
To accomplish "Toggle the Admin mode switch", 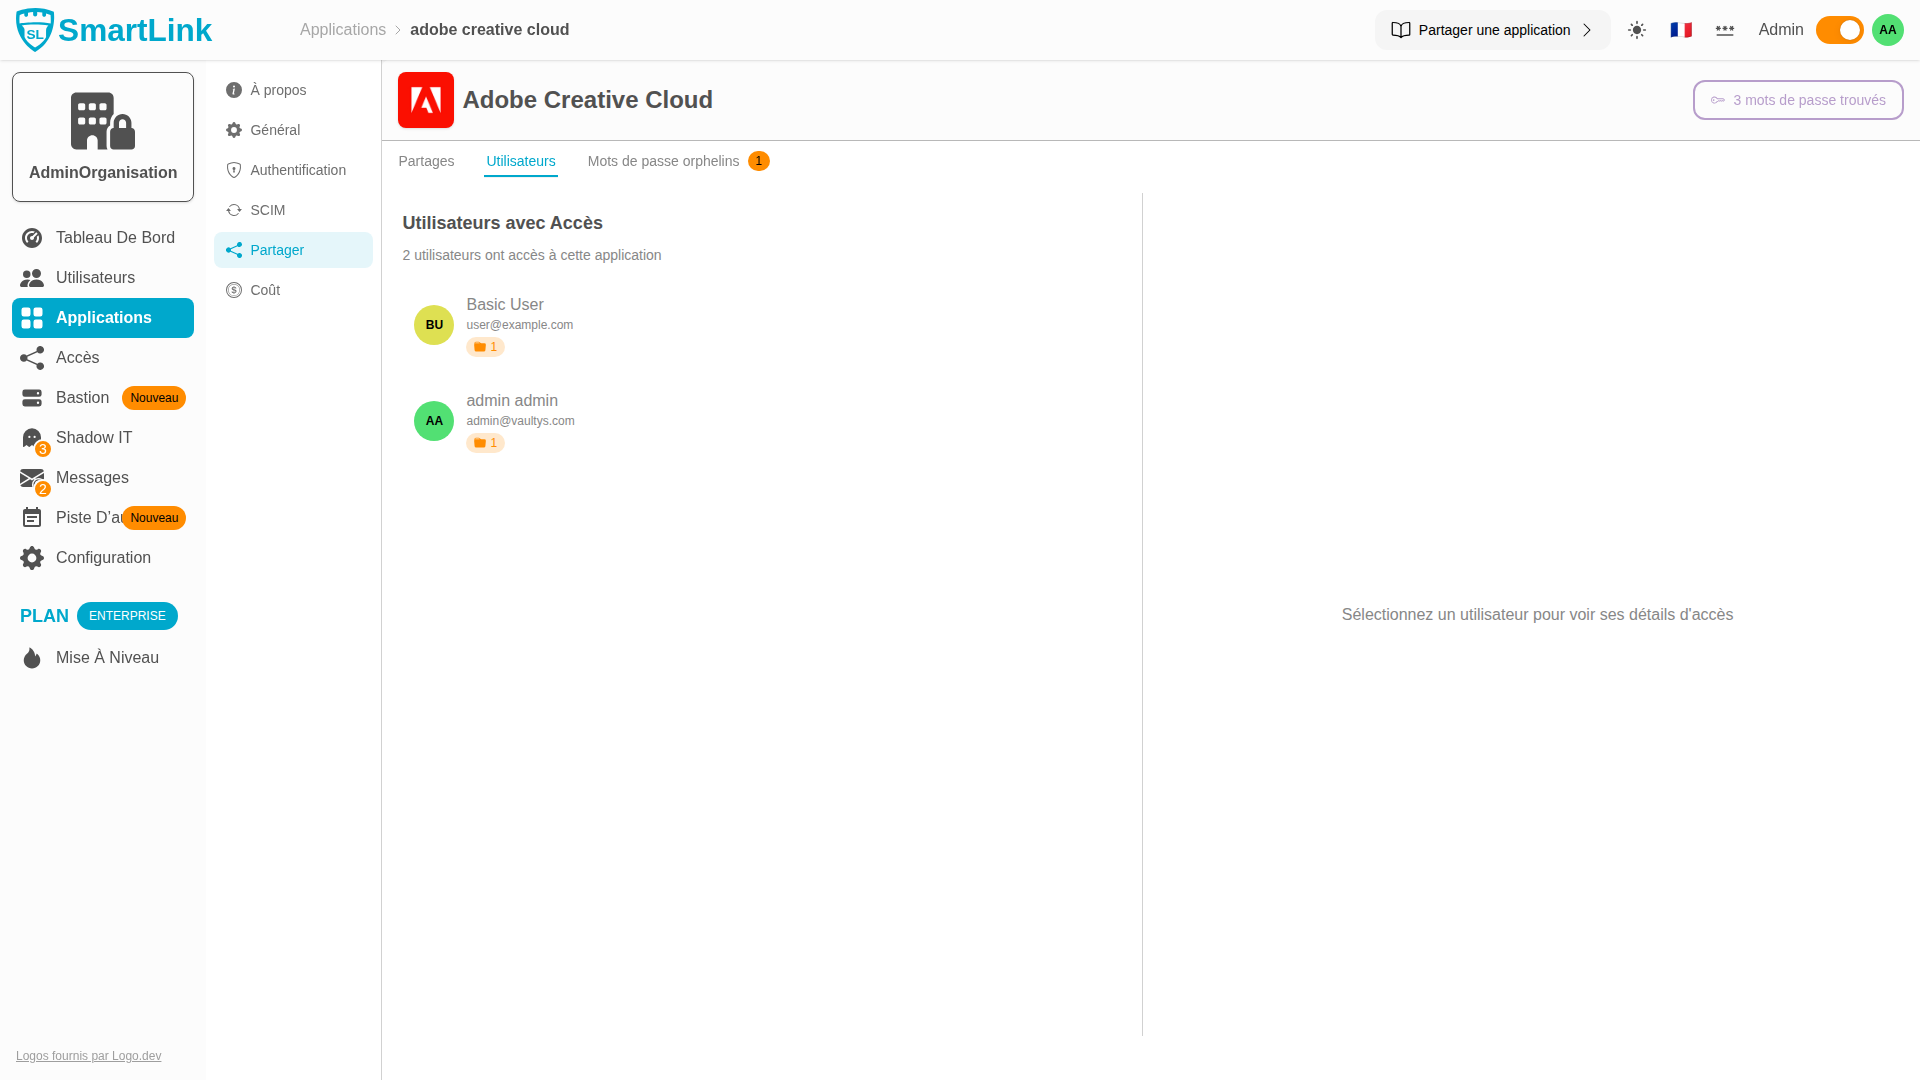I will pos(1839,30).
